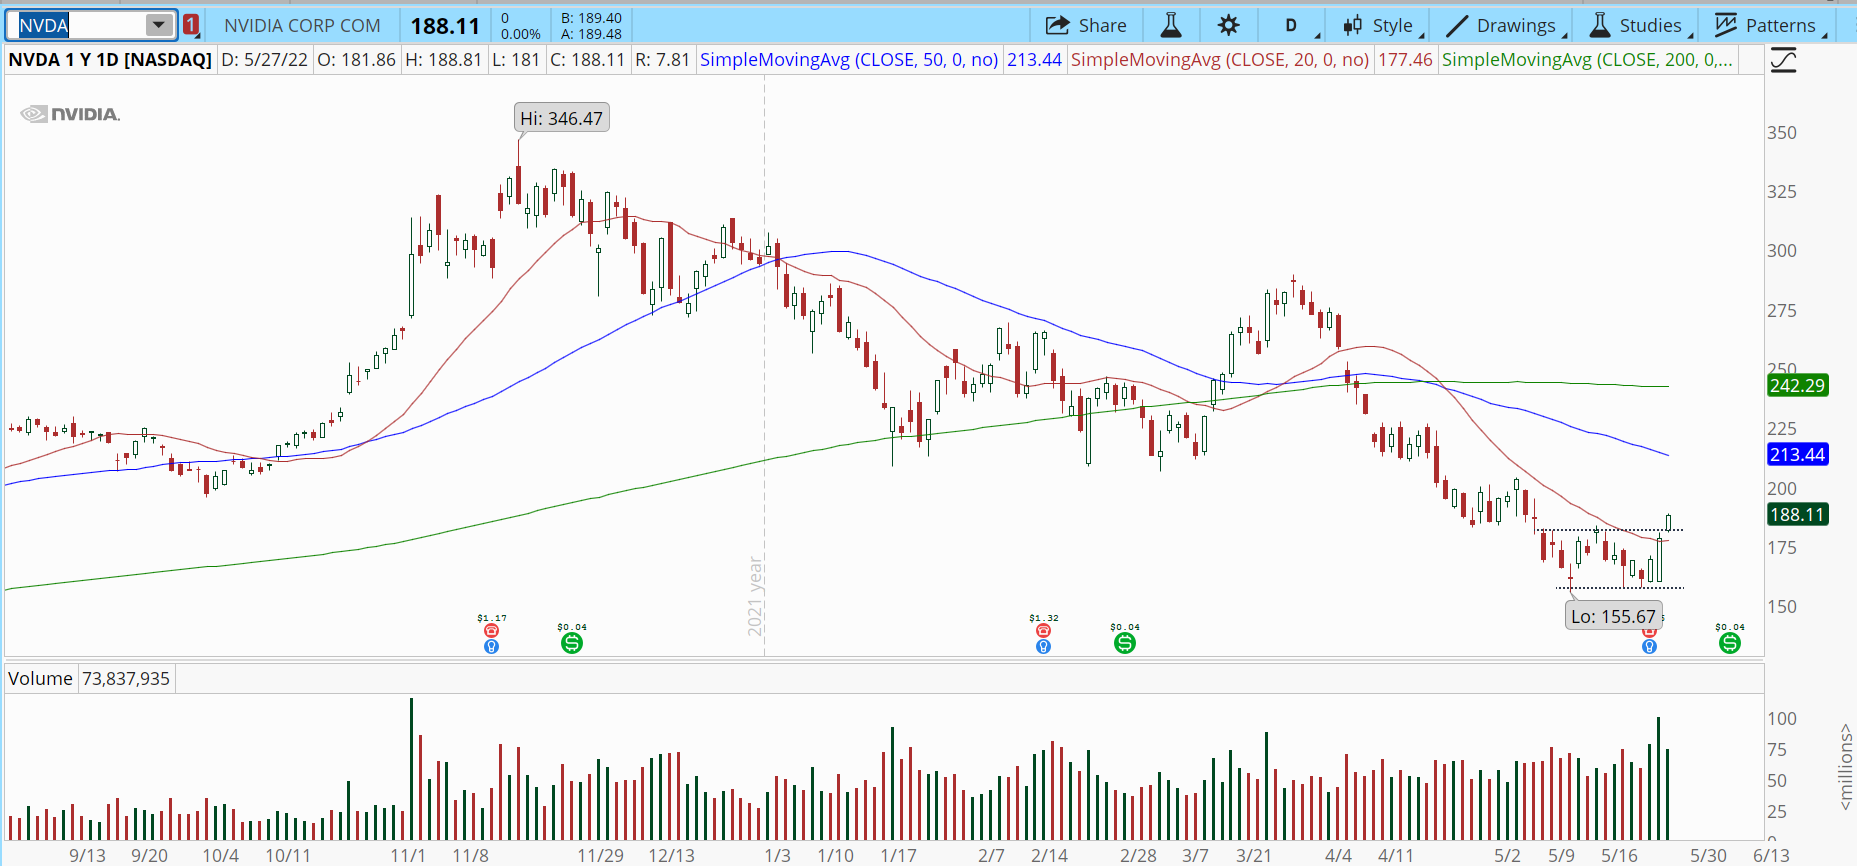Open the Style dropdown
This screenshot has width=1857, height=866.
coord(1381,26)
